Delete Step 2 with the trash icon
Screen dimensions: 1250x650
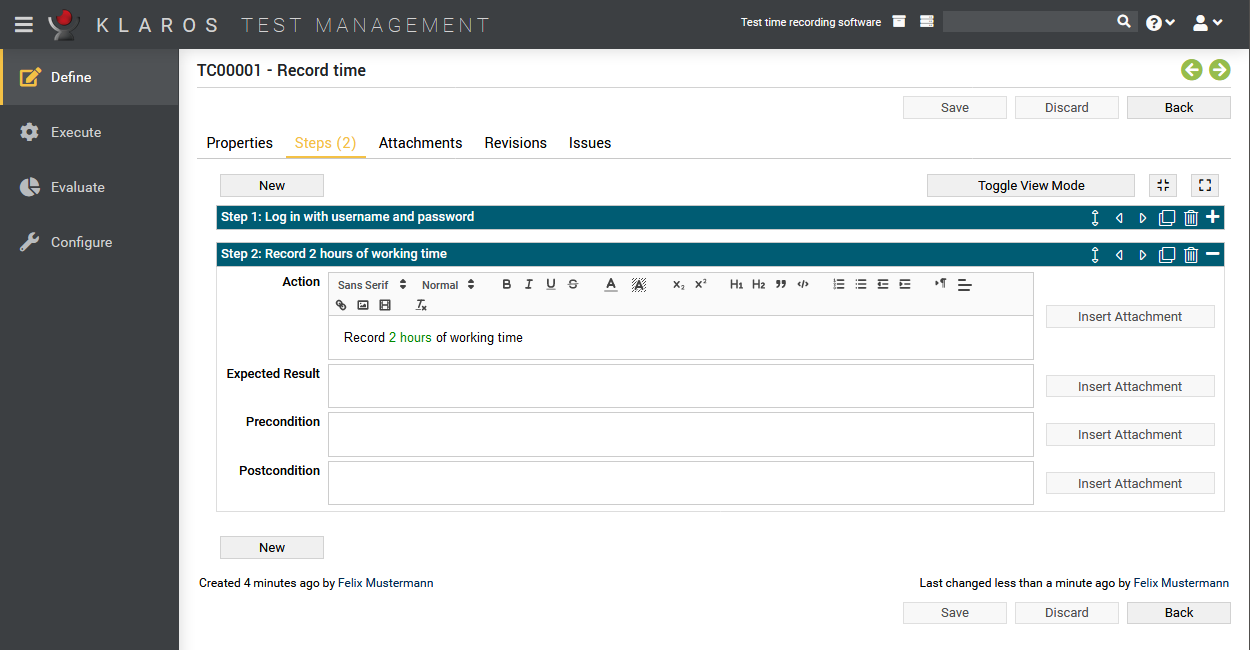click(x=1191, y=254)
